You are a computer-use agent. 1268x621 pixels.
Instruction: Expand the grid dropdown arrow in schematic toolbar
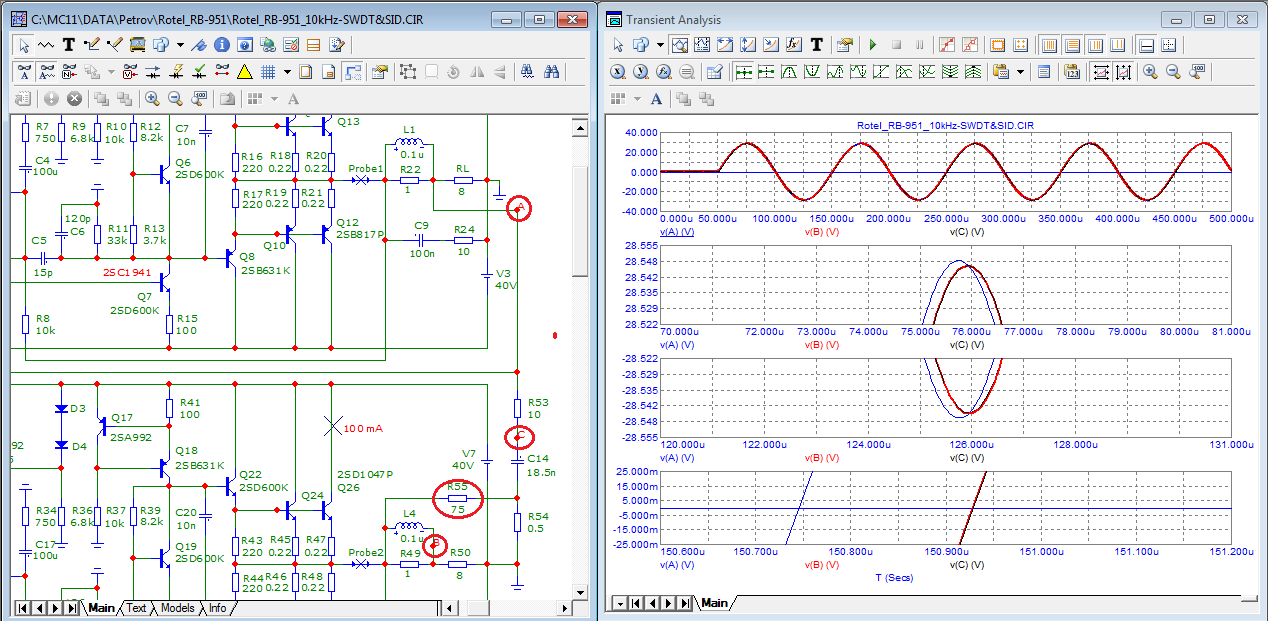click(287, 71)
